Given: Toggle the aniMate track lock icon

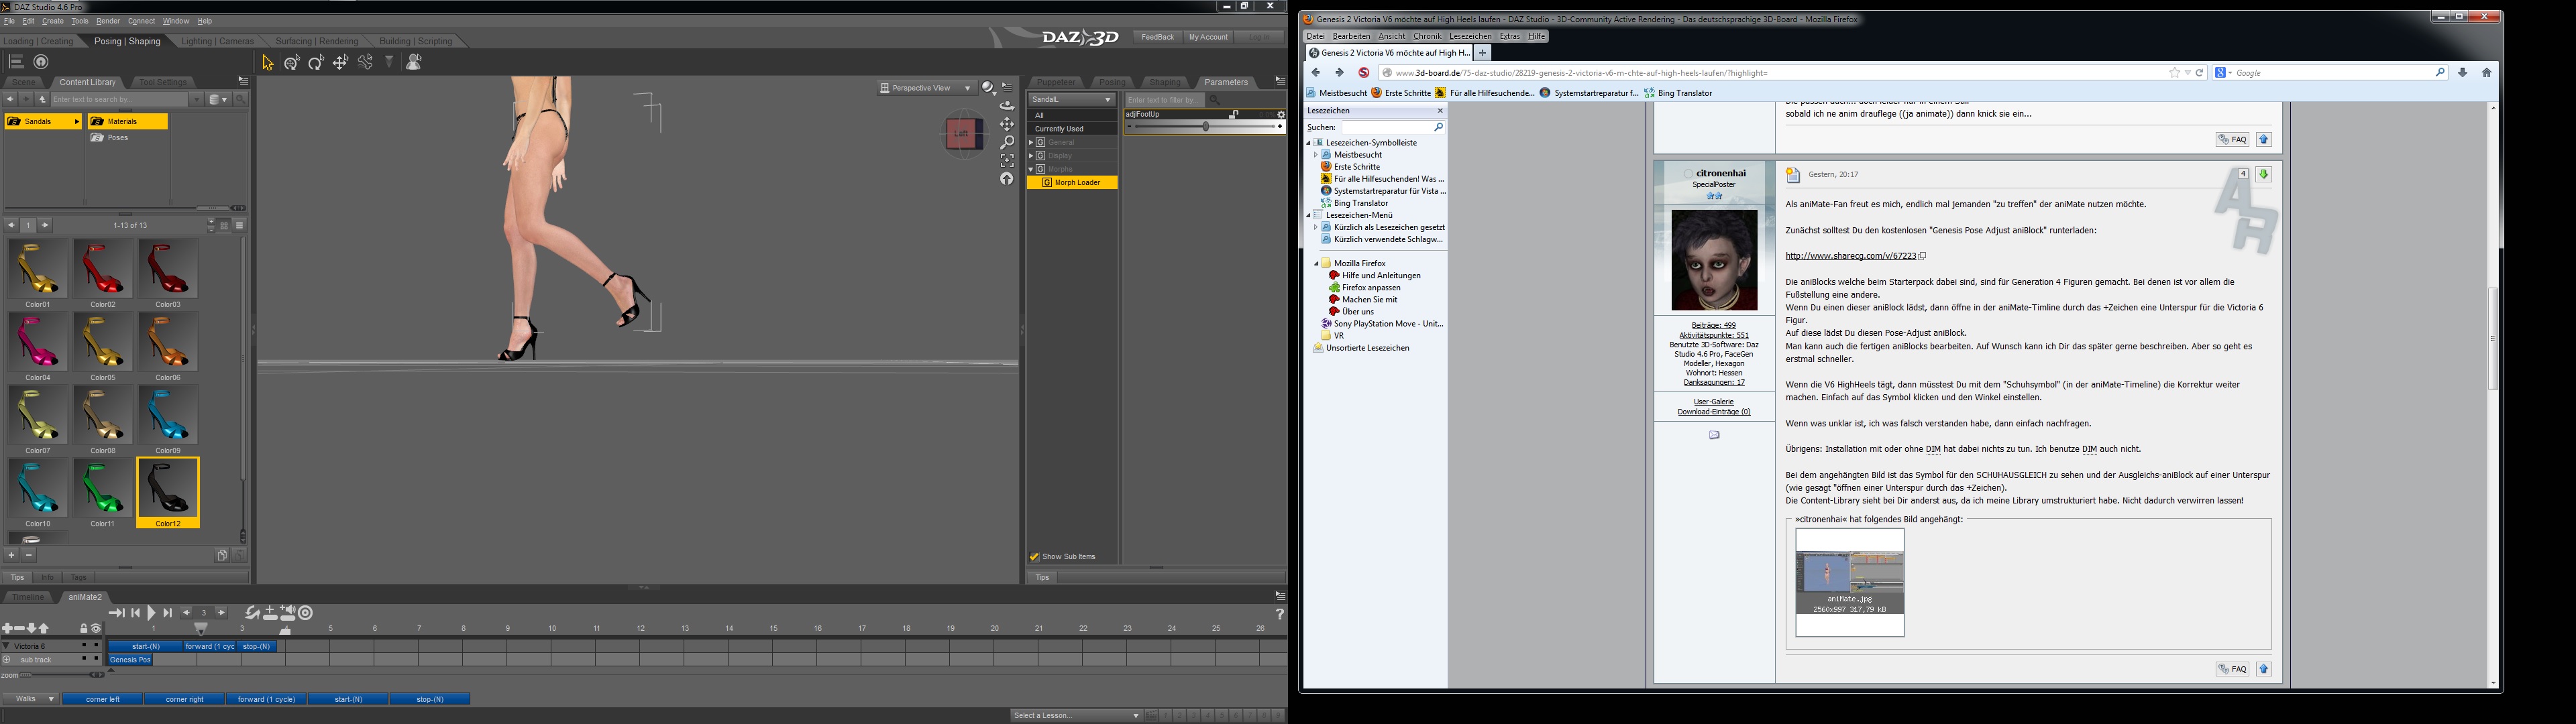Looking at the screenshot, I should coord(84,628).
